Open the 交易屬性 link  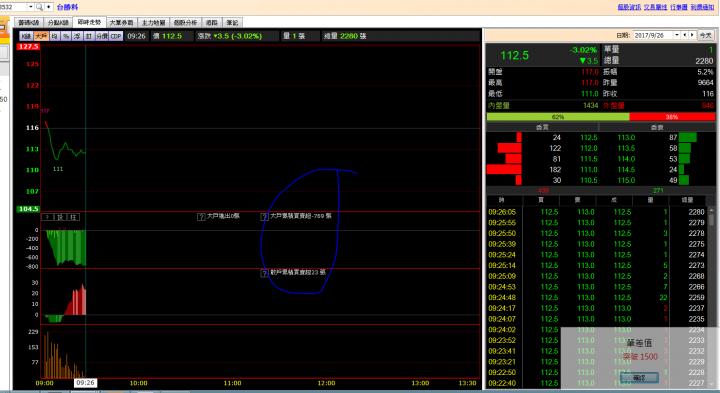(x=655, y=7)
